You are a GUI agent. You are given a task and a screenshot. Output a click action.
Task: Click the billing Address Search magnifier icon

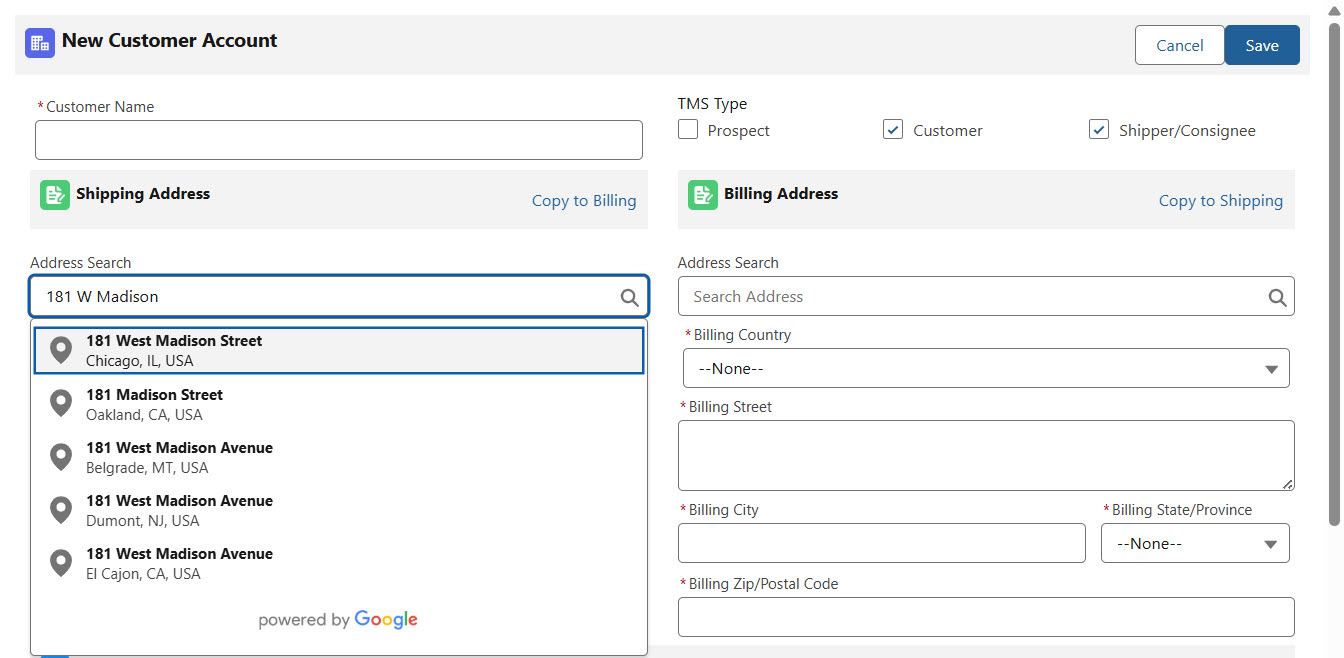pyautogui.click(x=1277, y=297)
